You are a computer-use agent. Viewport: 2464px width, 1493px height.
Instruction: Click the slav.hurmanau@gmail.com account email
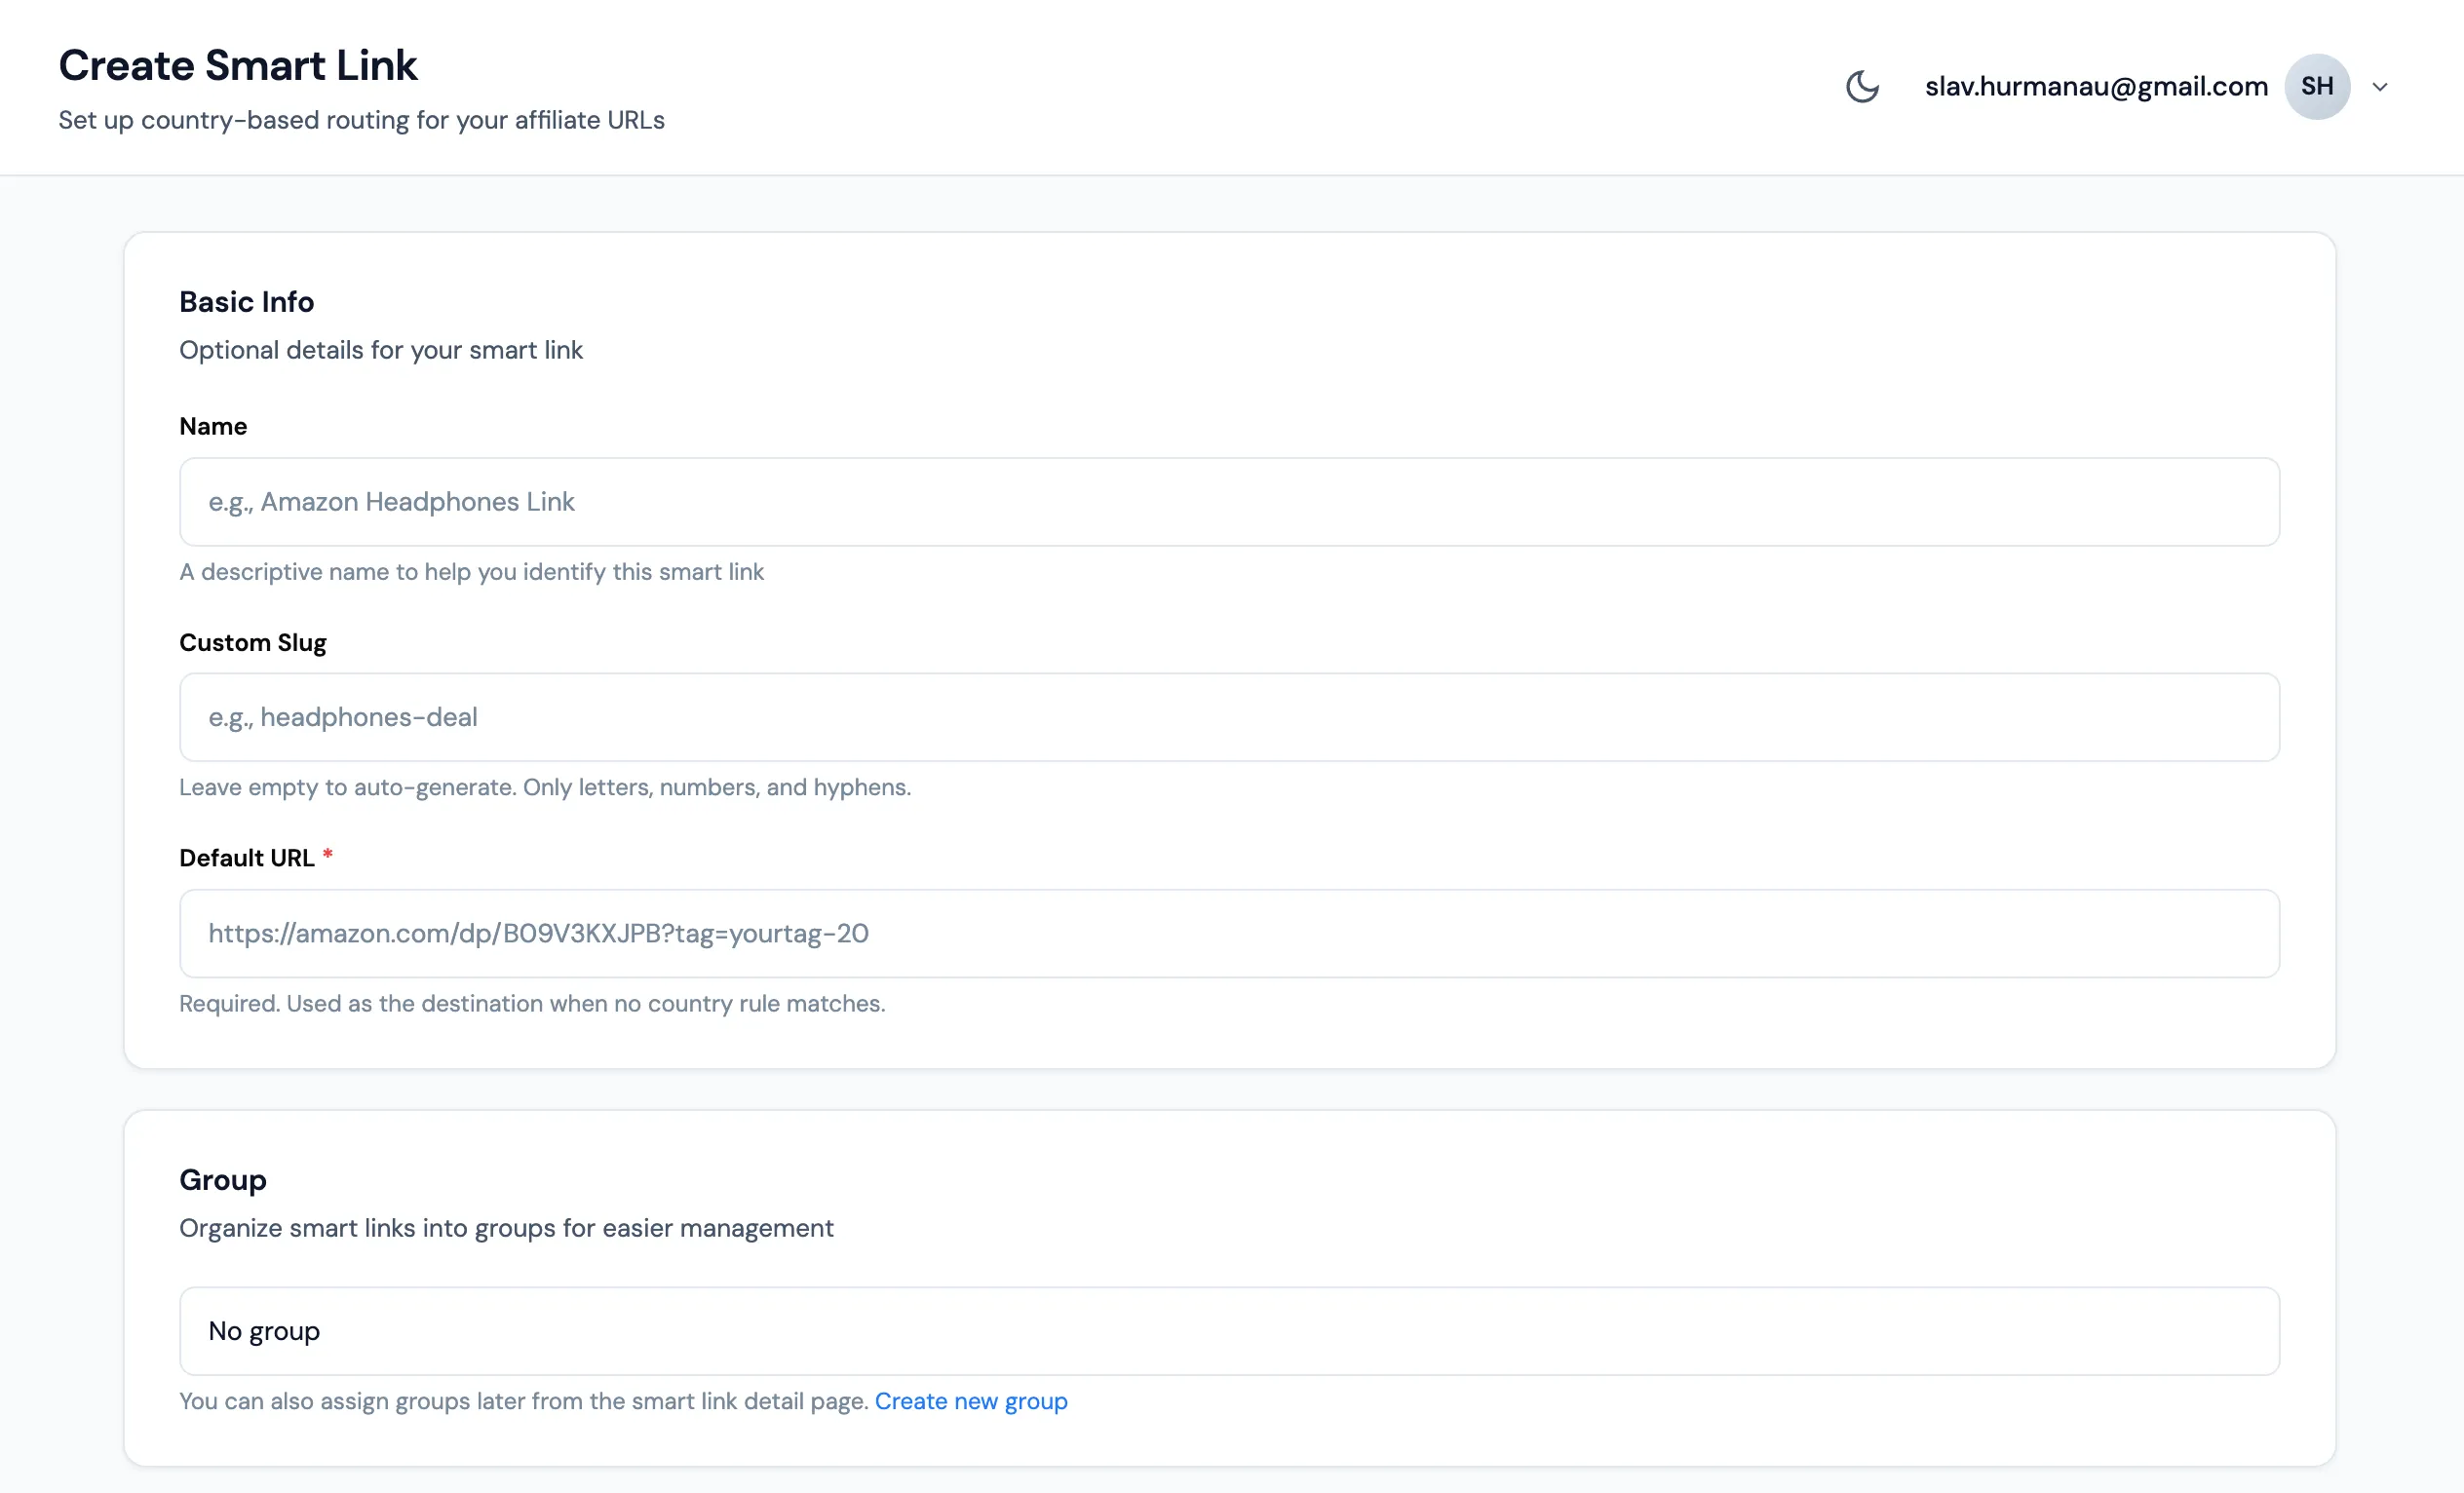(x=2096, y=87)
